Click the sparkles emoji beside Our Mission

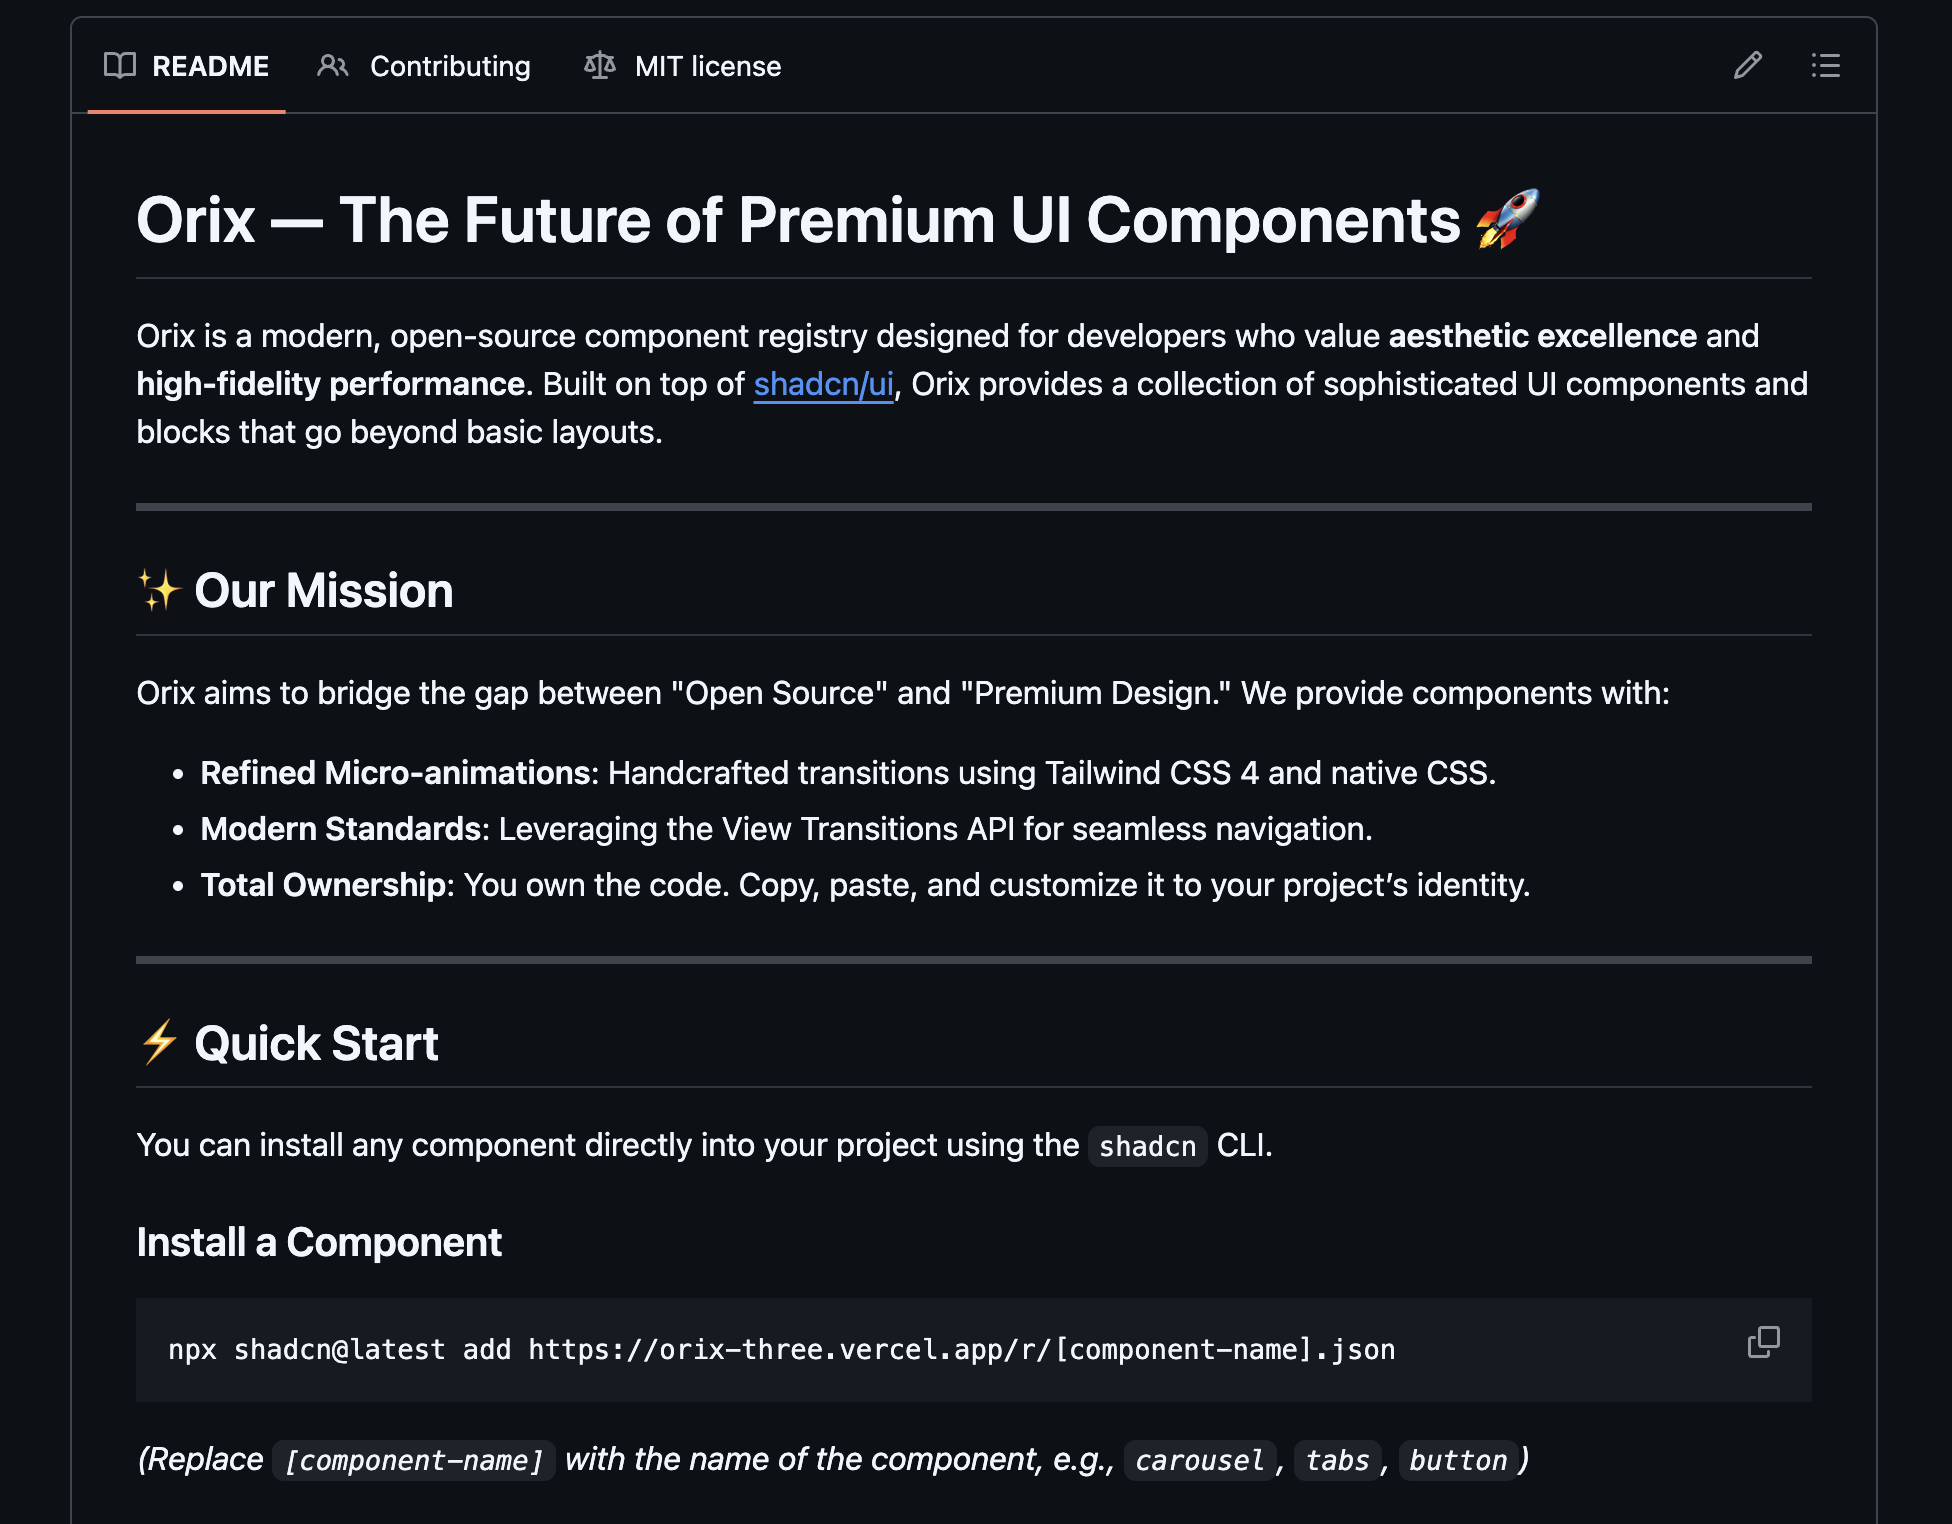tap(159, 590)
